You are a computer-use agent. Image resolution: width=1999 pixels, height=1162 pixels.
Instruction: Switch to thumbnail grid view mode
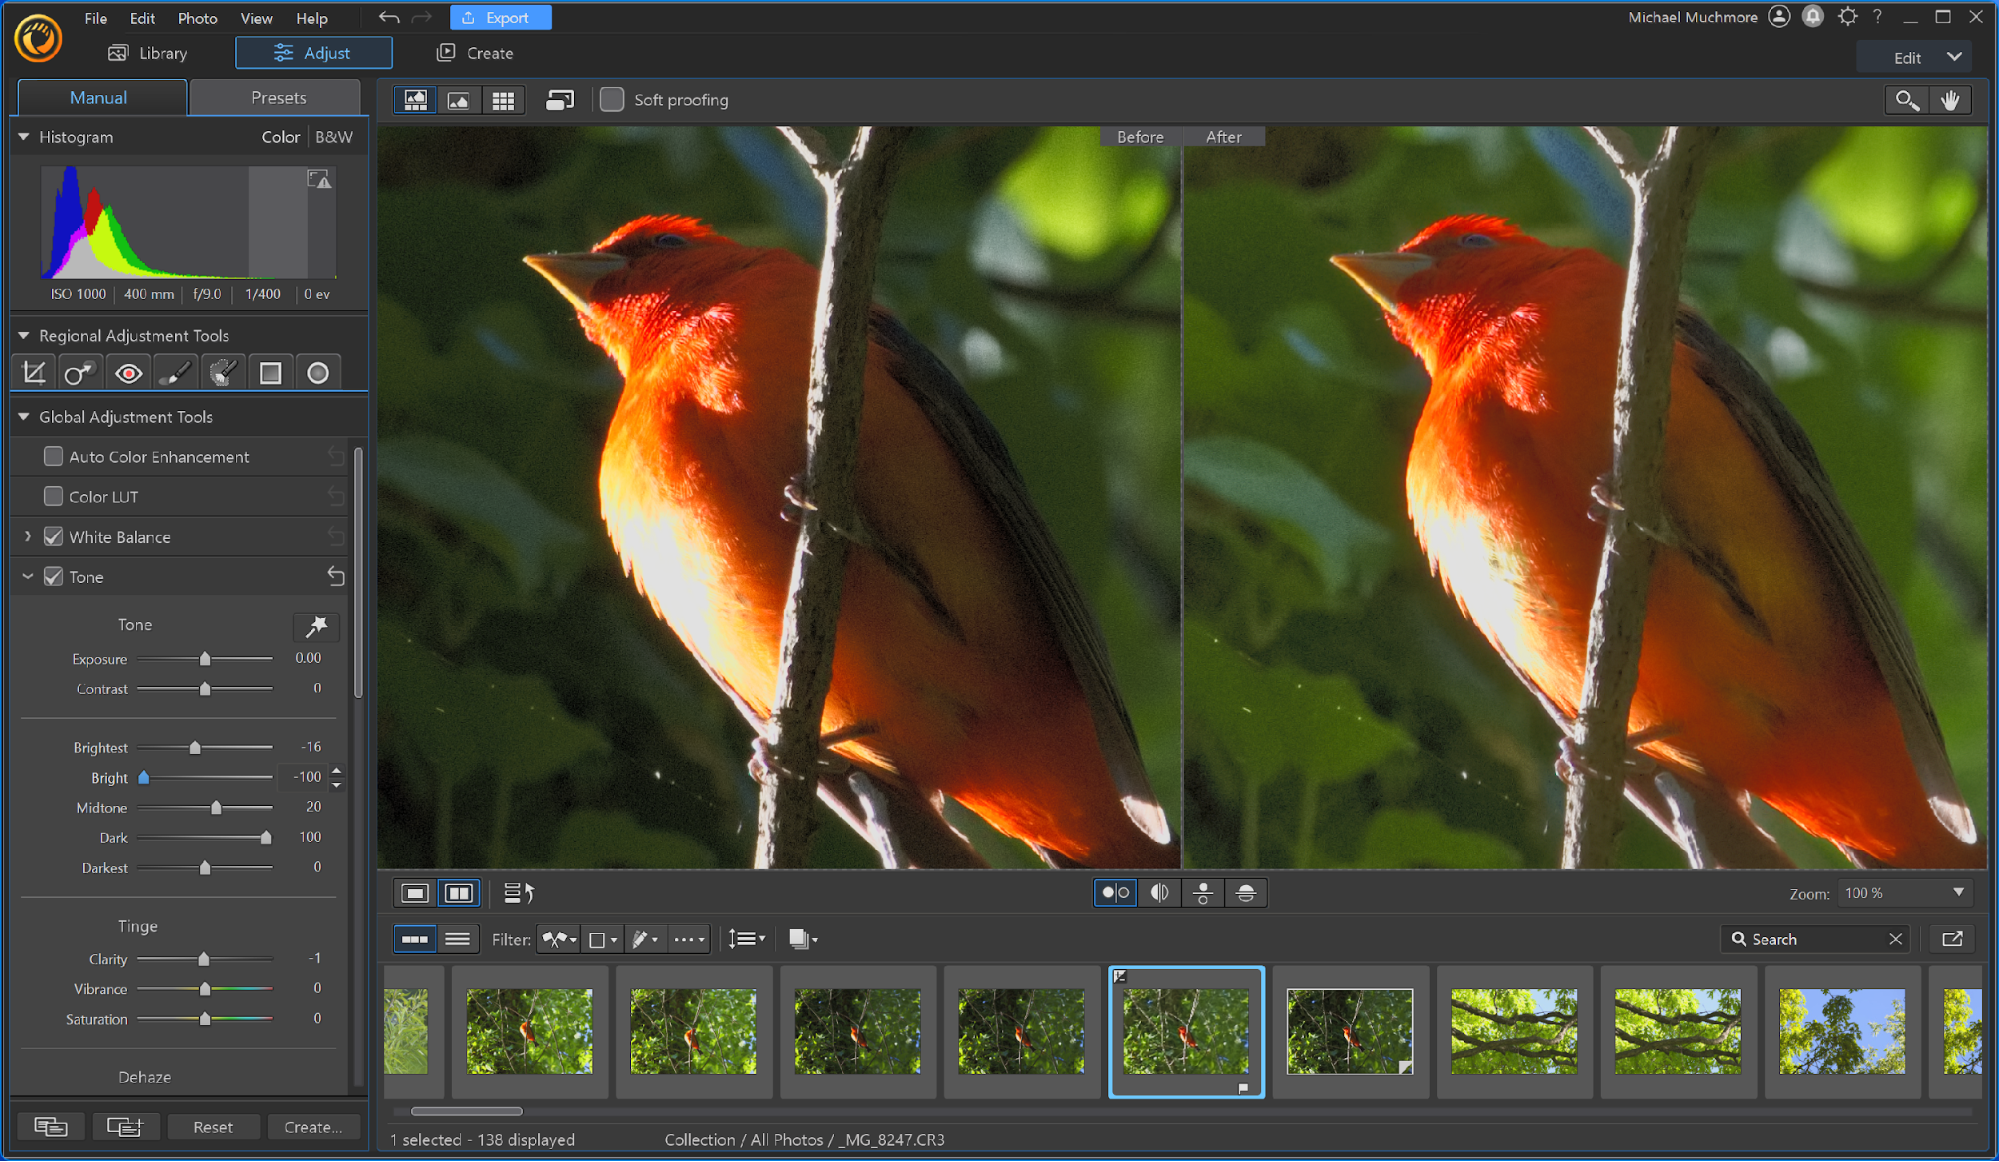tap(503, 100)
